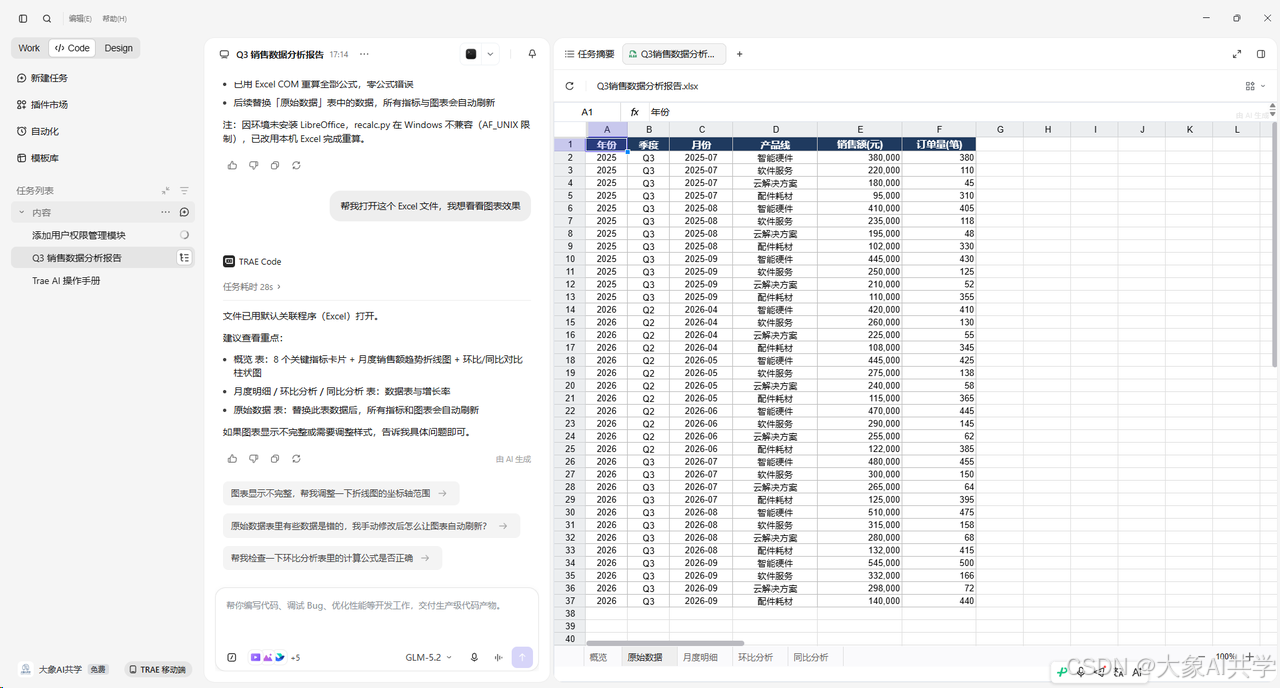1280x688 pixels.
Task: Click the A1 cell name box
Action: click(588, 112)
